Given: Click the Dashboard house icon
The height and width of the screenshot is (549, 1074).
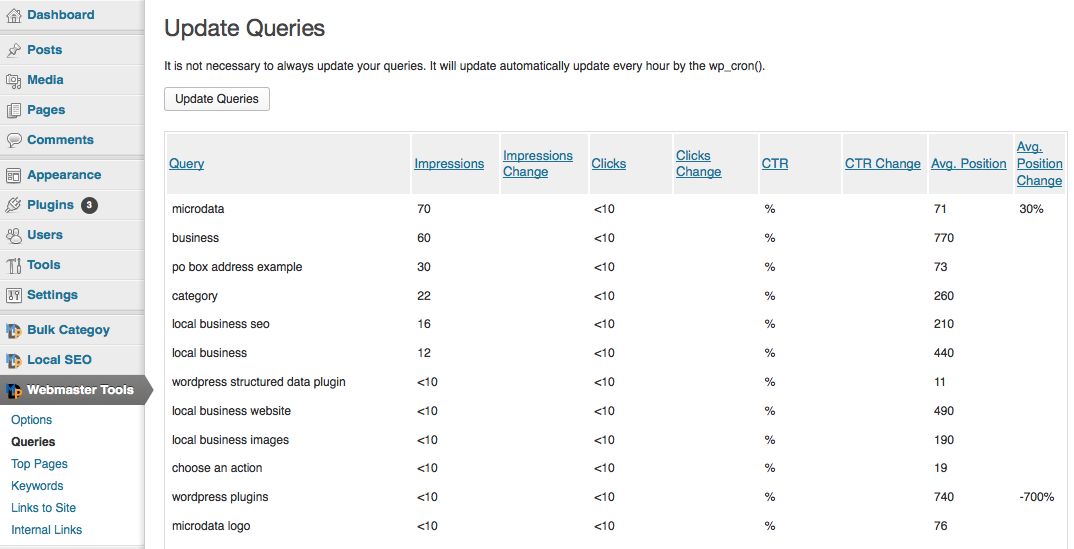Looking at the screenshot, I should tap(14, 16).
